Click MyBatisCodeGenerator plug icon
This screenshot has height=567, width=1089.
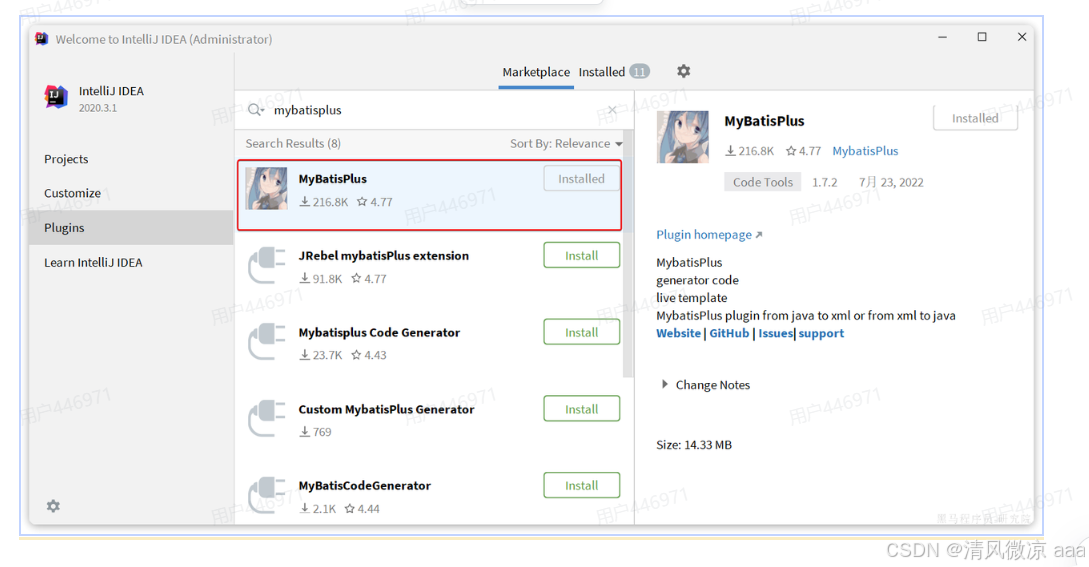point(267,495)
